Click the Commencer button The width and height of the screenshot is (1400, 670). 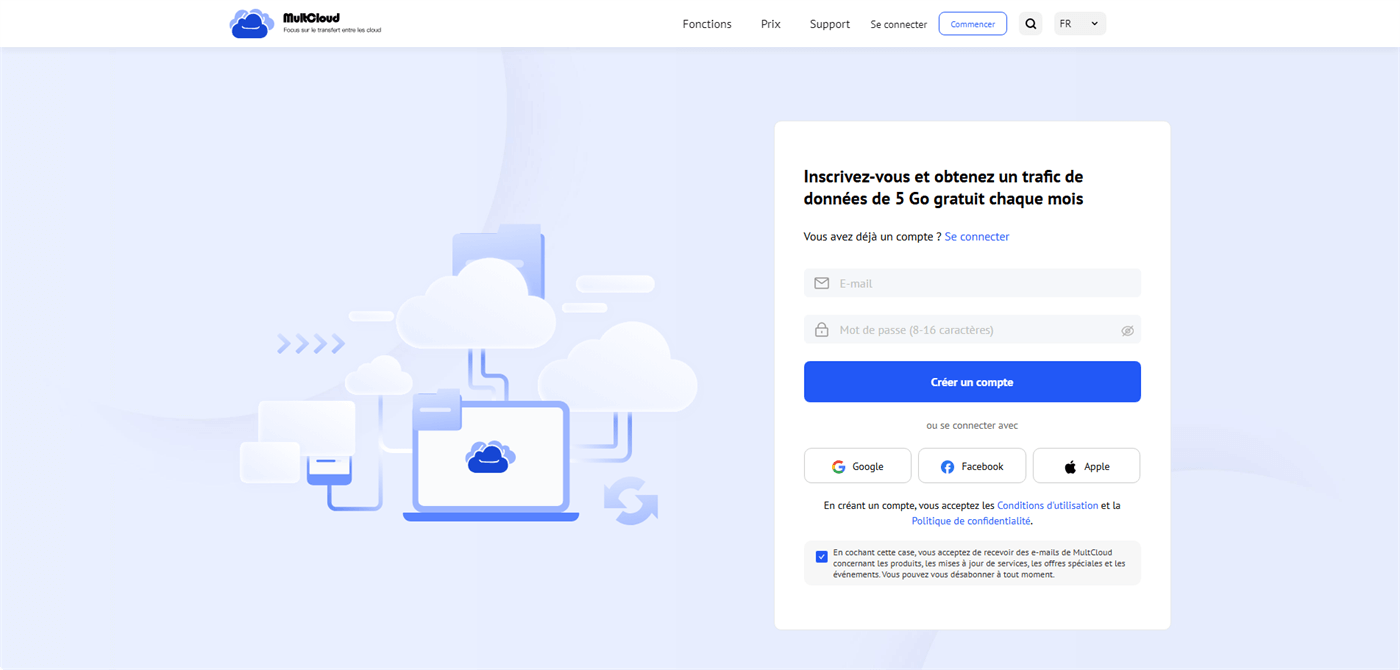pos(973,24)
